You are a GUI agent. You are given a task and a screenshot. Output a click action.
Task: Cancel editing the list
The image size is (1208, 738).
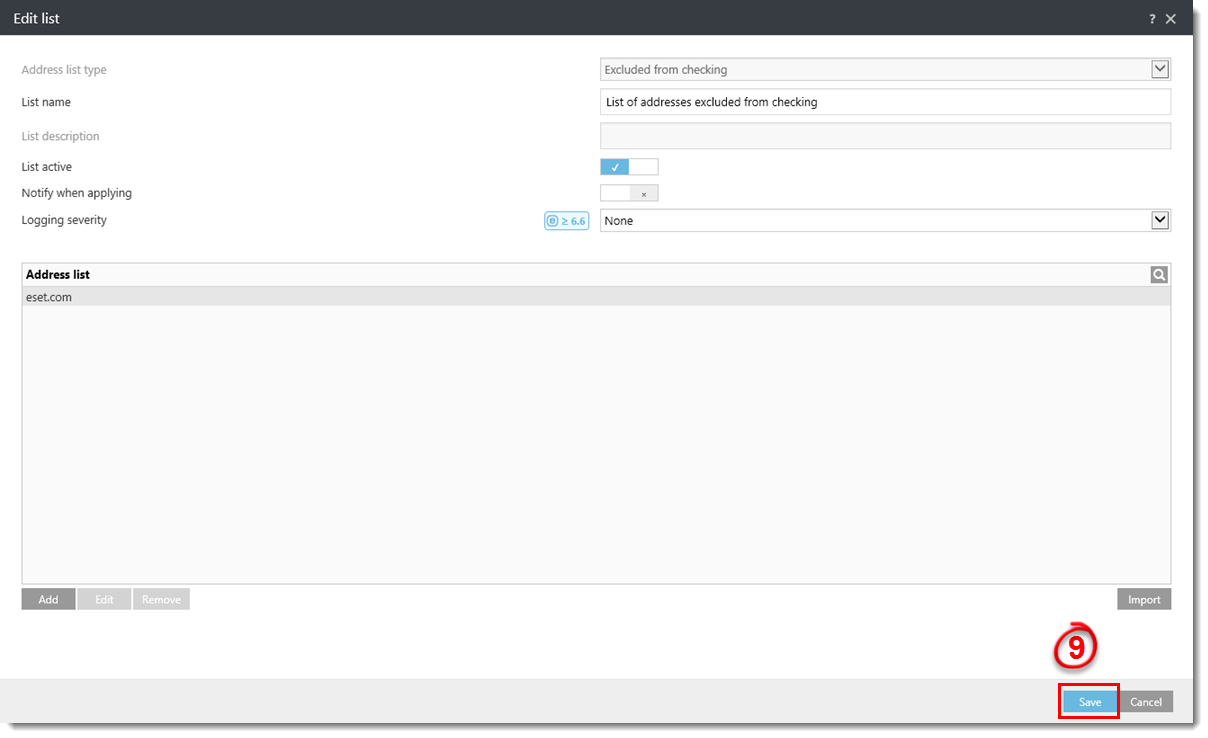click(x=1146, y=702)
